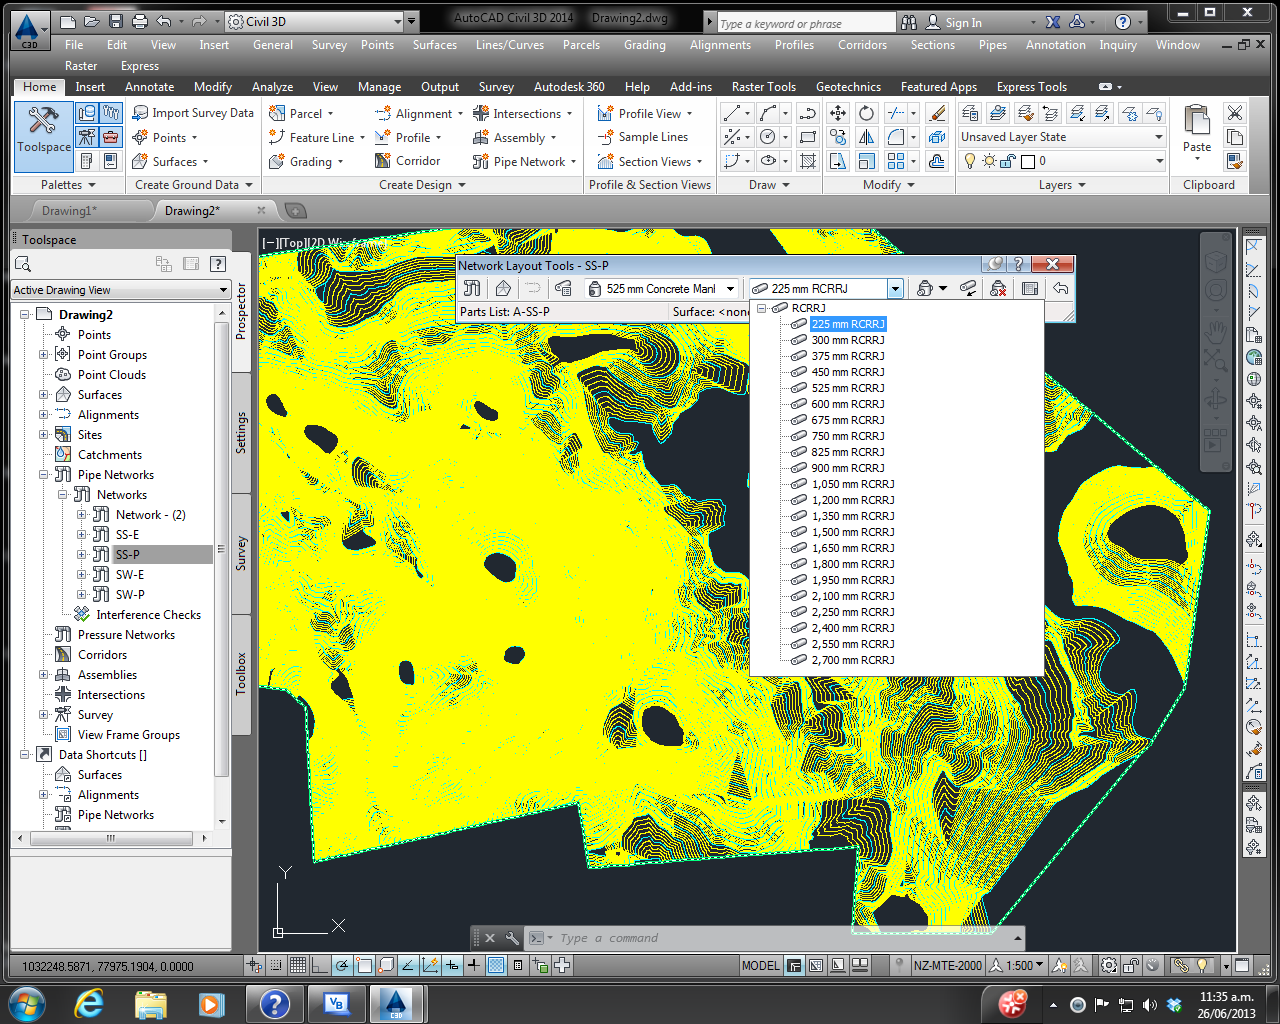Image resolution: width=1280 pixels, height=1024 pixels.
Task: Click the Cut icon in Clipboard panel
Action: [1235, 113]
